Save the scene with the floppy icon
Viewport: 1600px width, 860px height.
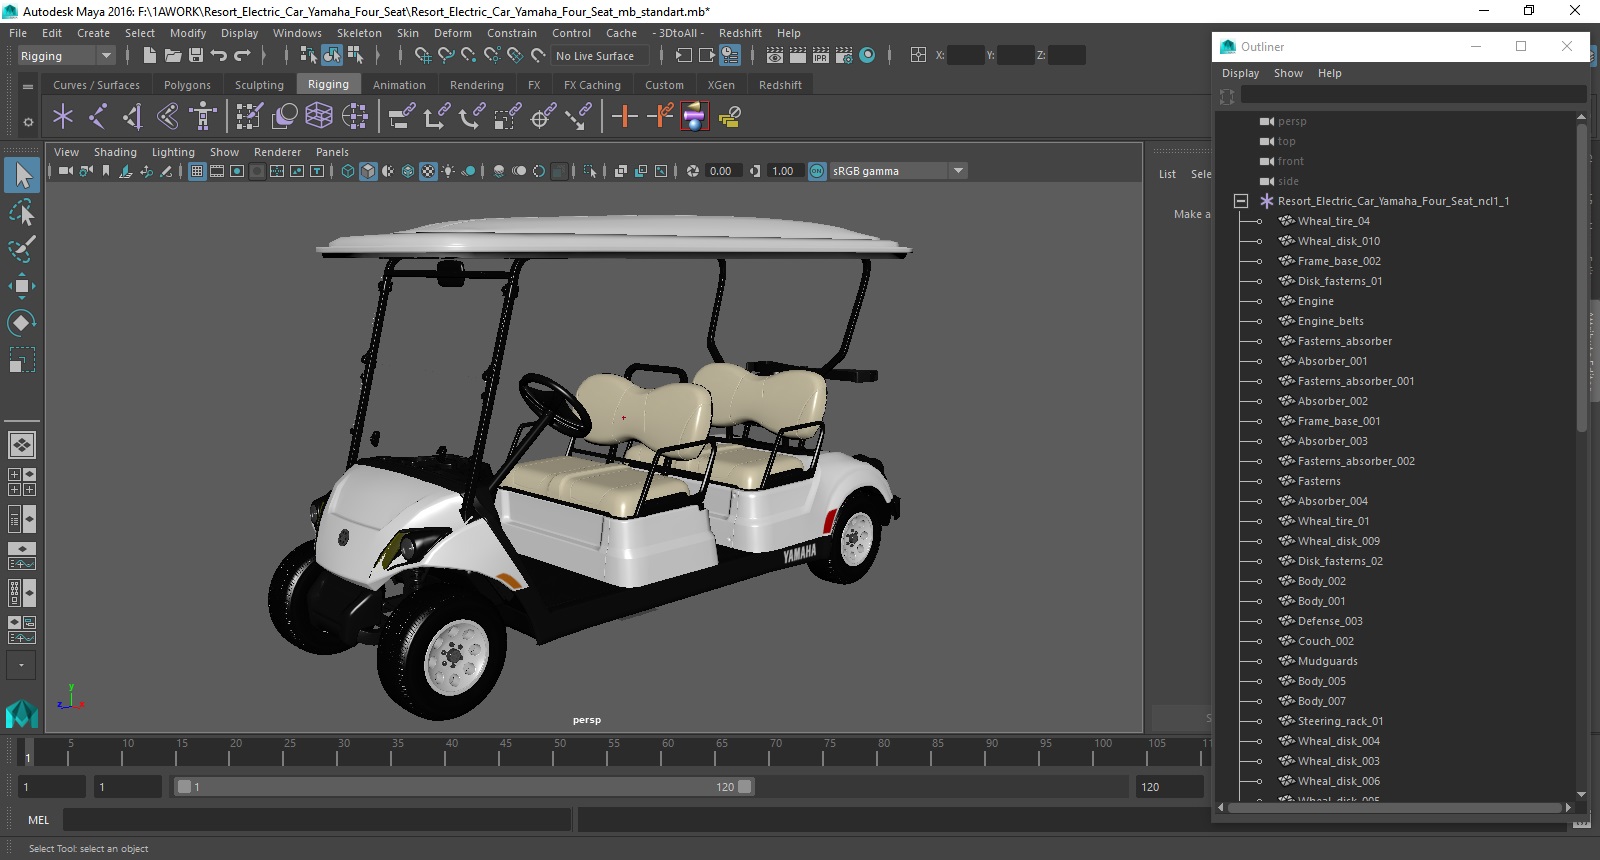196,56
